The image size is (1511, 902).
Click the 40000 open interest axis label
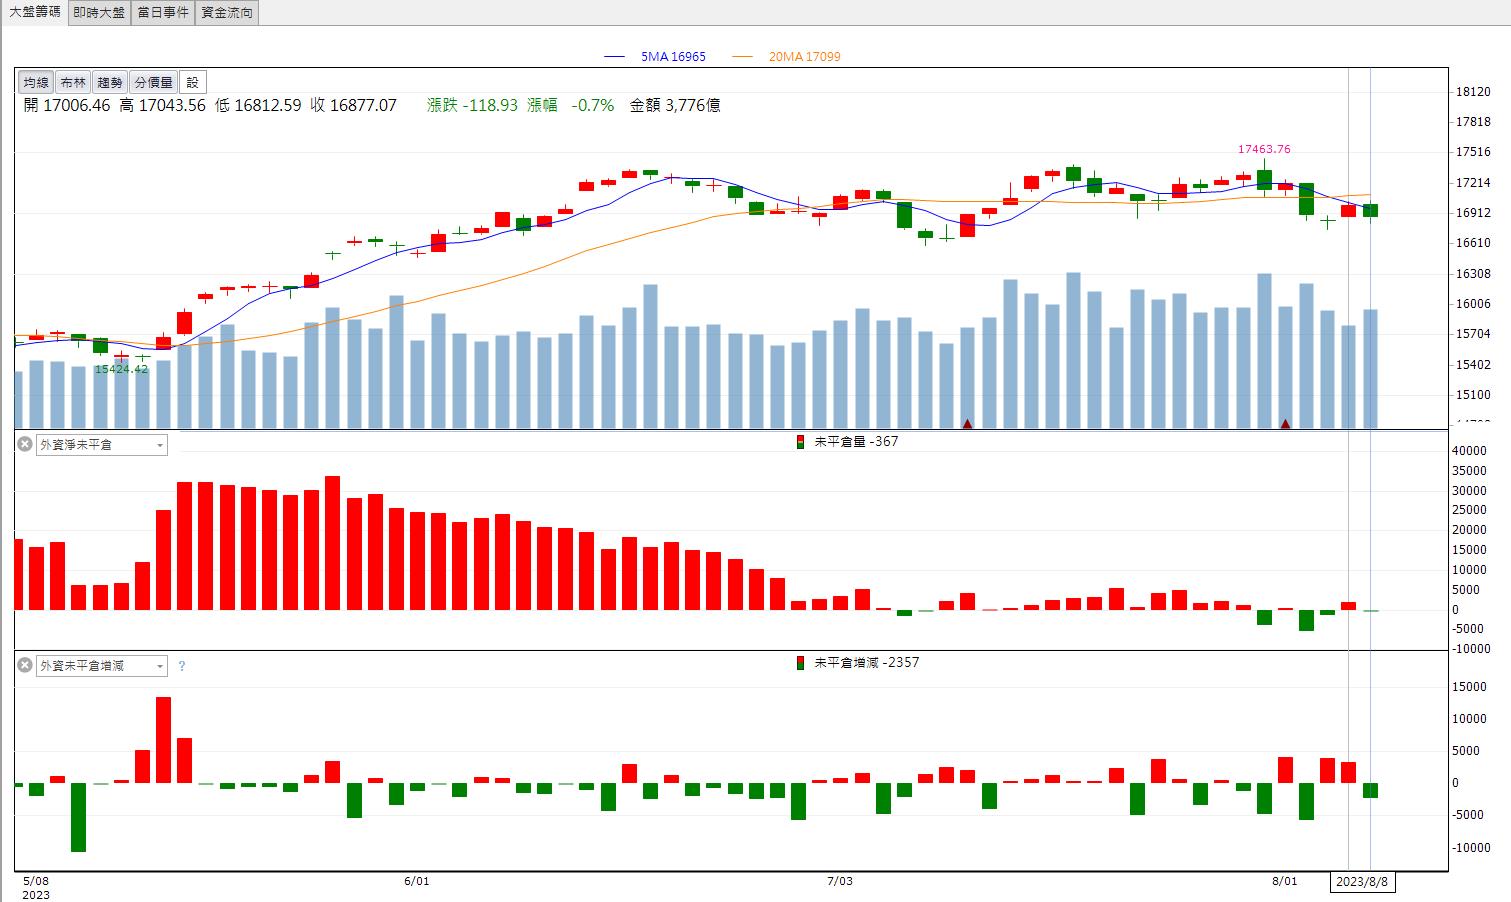click(1469, 451)
